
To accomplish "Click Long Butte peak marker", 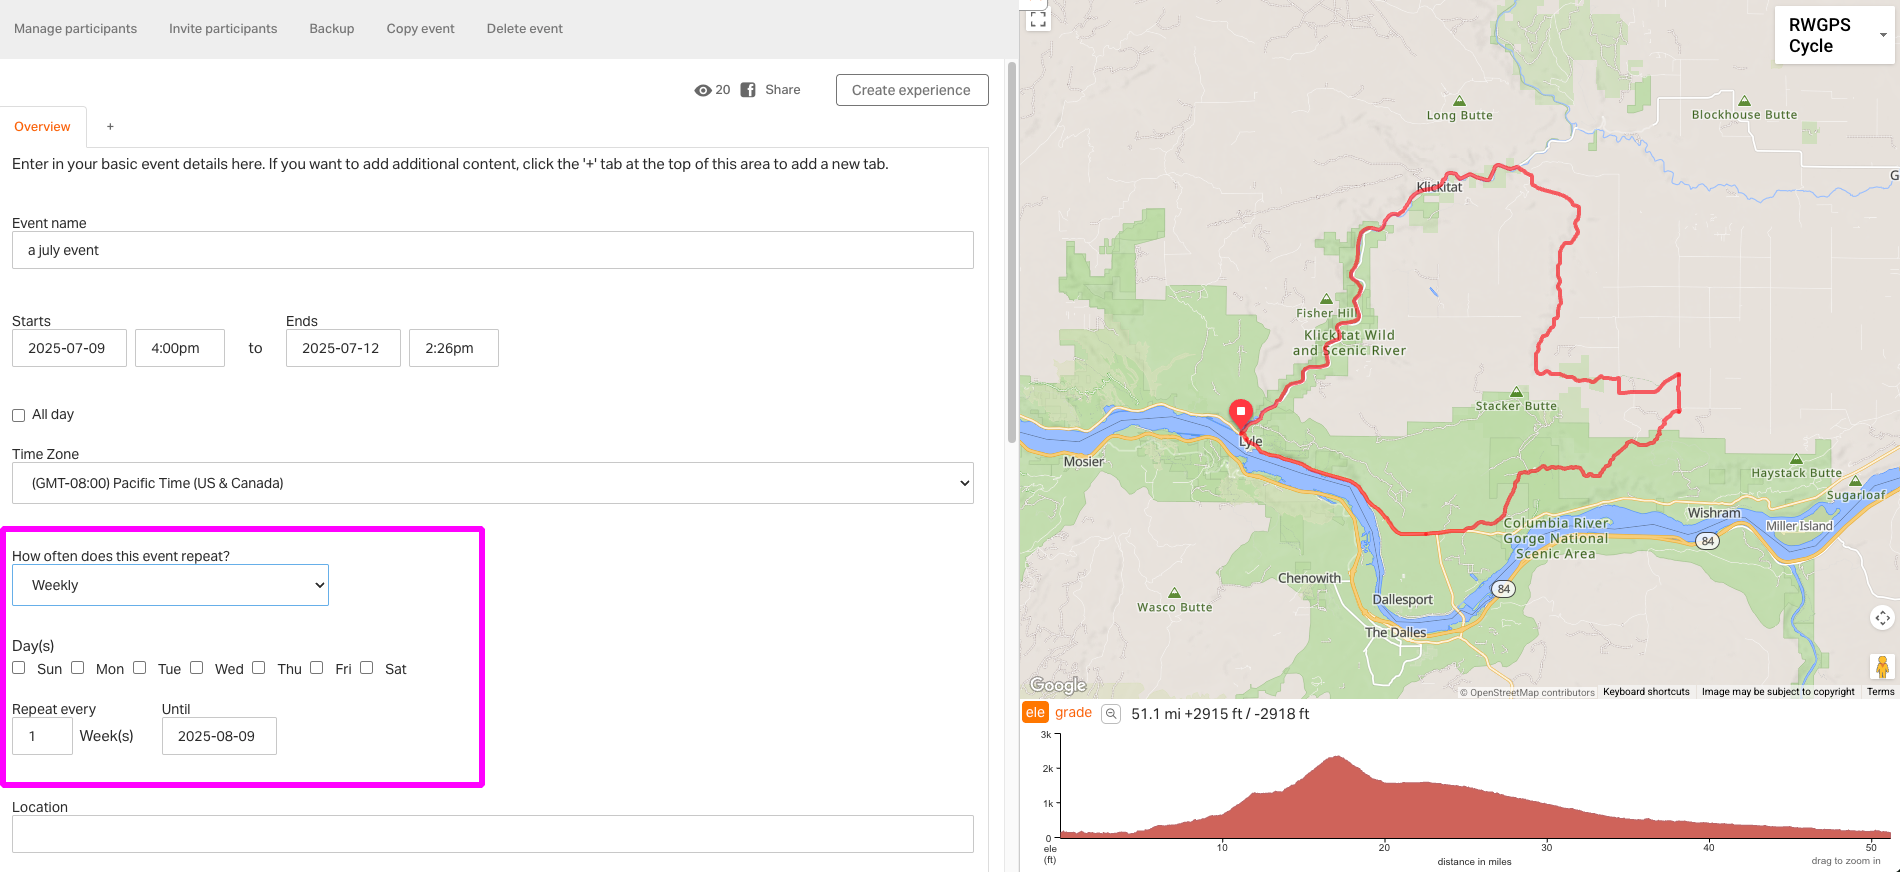I will 1459,101.
